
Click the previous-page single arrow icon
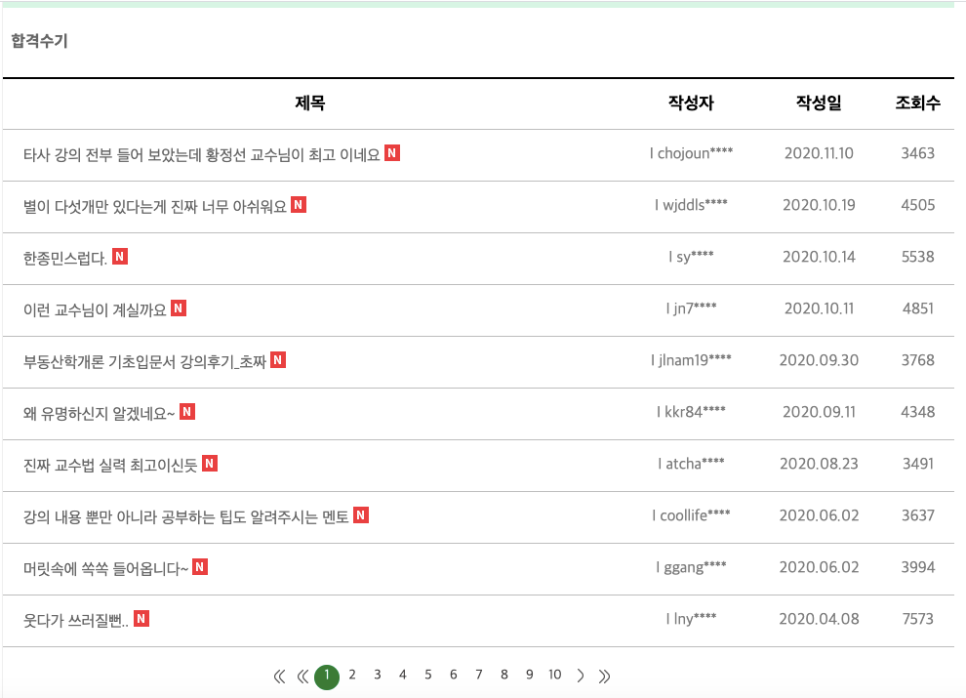click(x=302, y=675)
